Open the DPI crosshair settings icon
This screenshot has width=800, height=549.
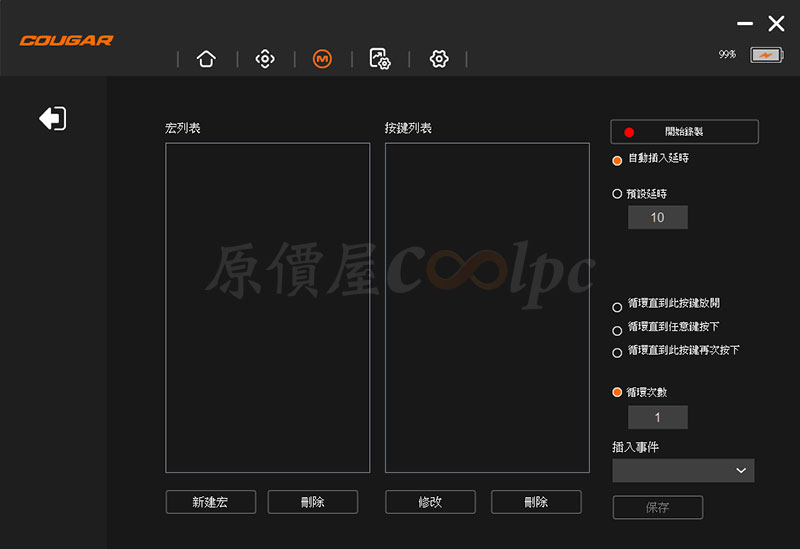(x=265, y=59)
